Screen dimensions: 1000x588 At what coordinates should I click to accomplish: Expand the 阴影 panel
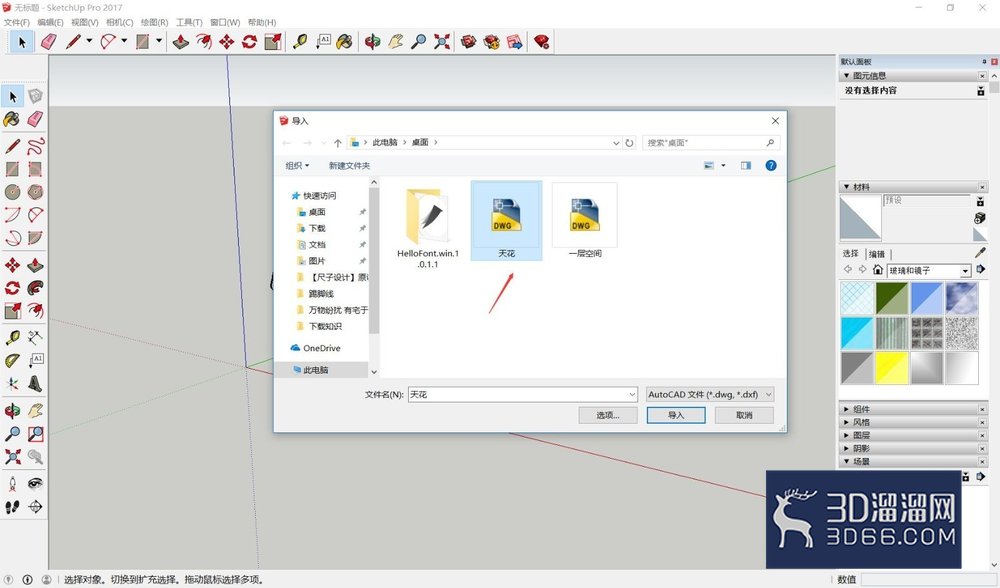(846, 448)
